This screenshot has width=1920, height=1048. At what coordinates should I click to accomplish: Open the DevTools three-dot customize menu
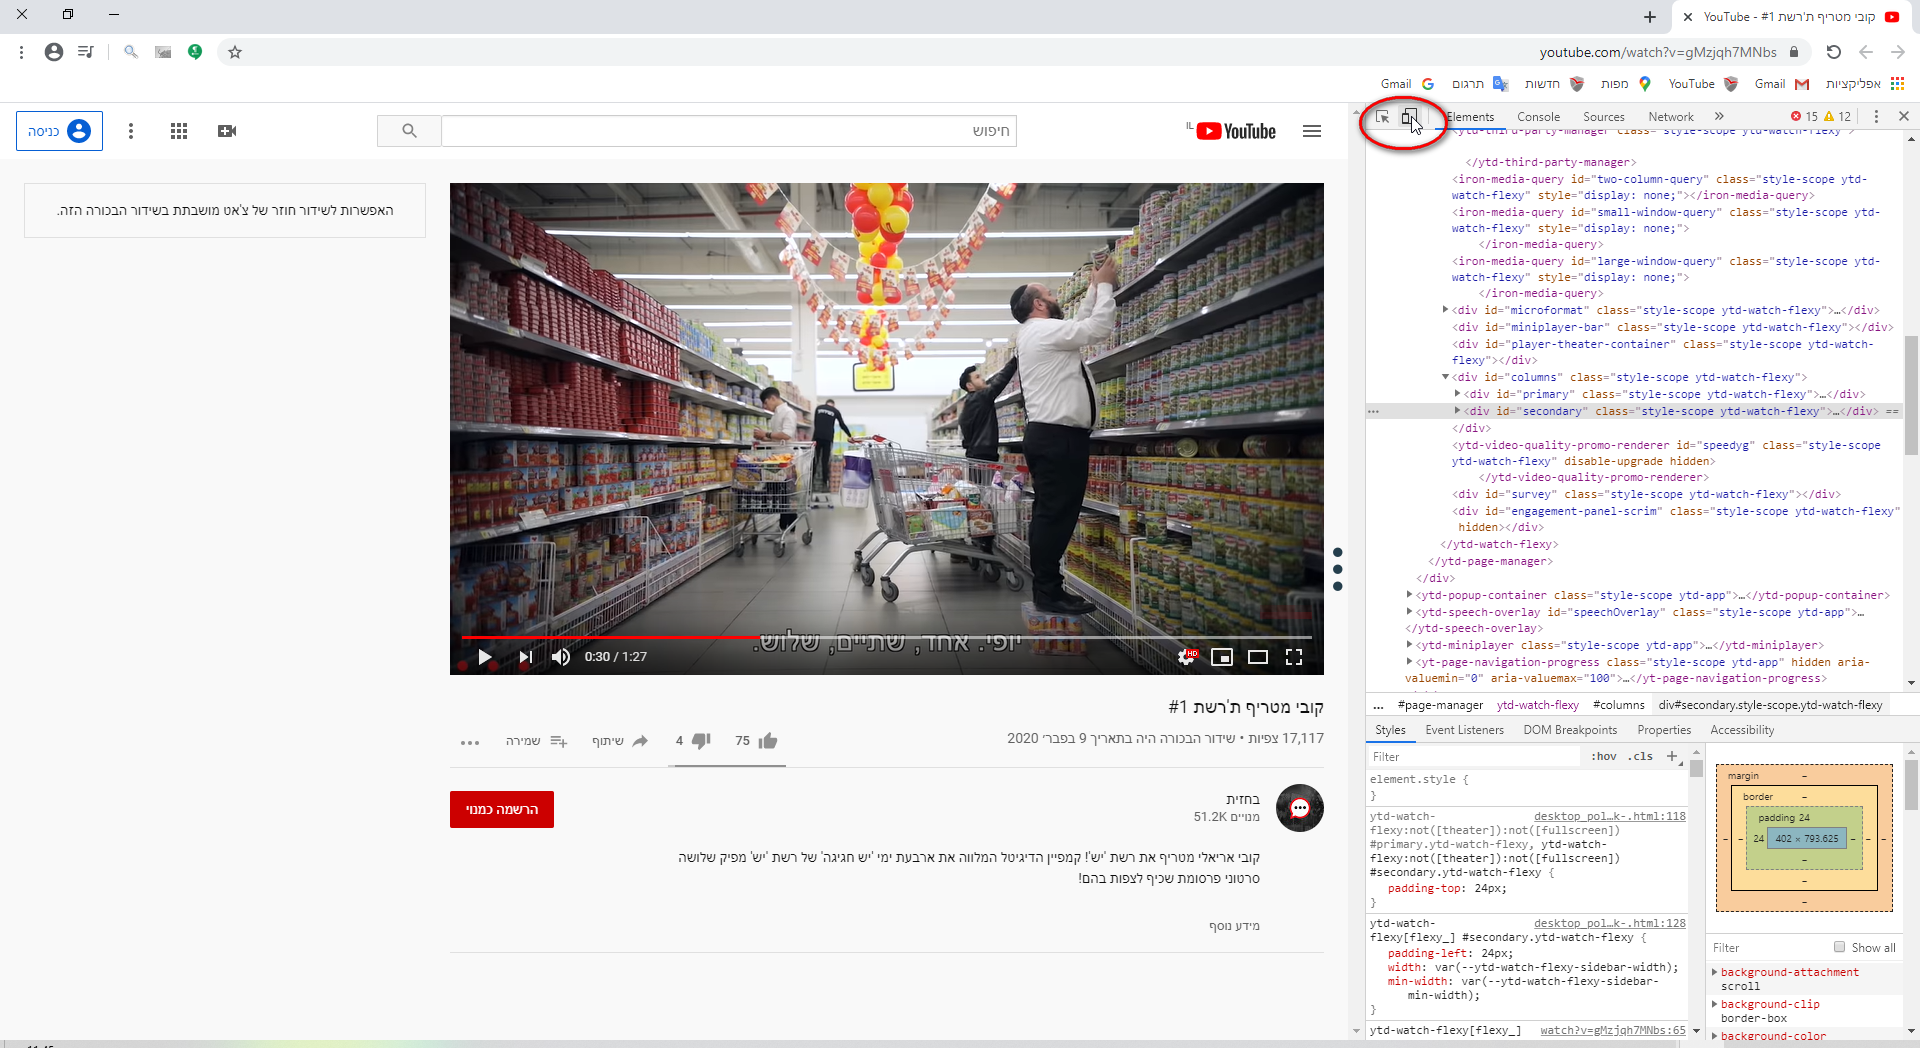pos(1876,117)
